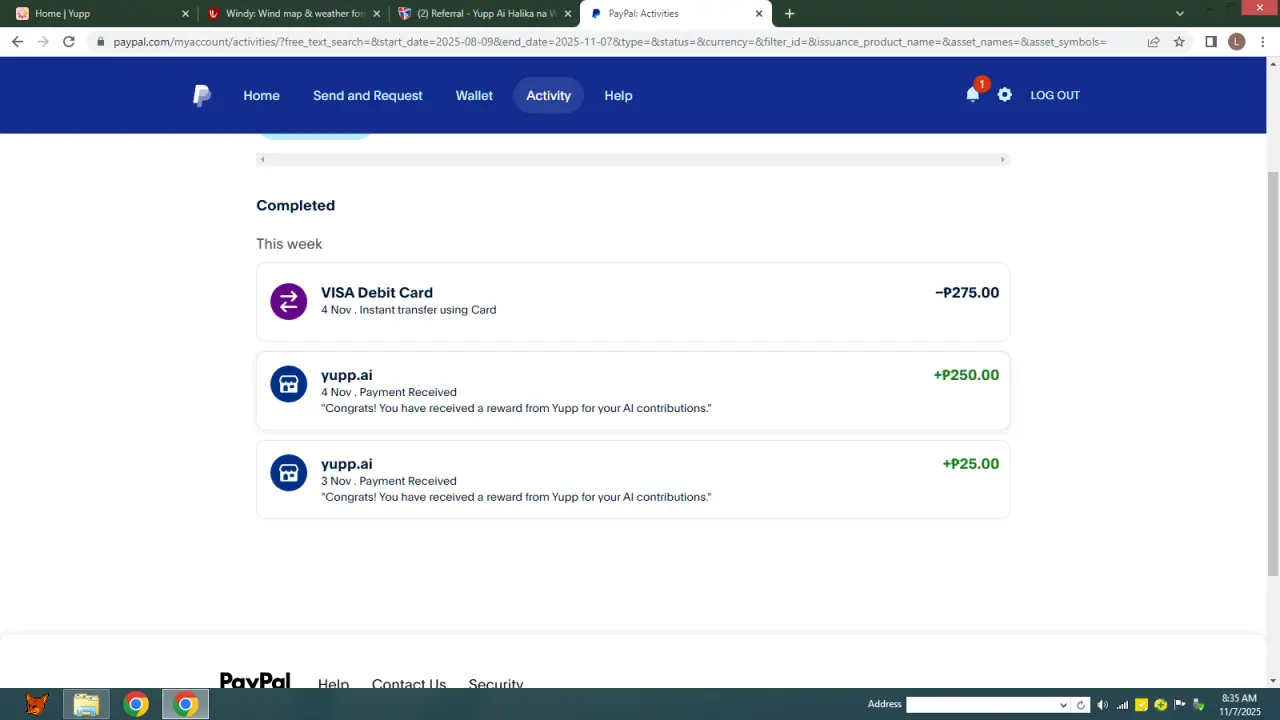Go back to the previous page
The image size is (1280, 720).
pos(17,41)
